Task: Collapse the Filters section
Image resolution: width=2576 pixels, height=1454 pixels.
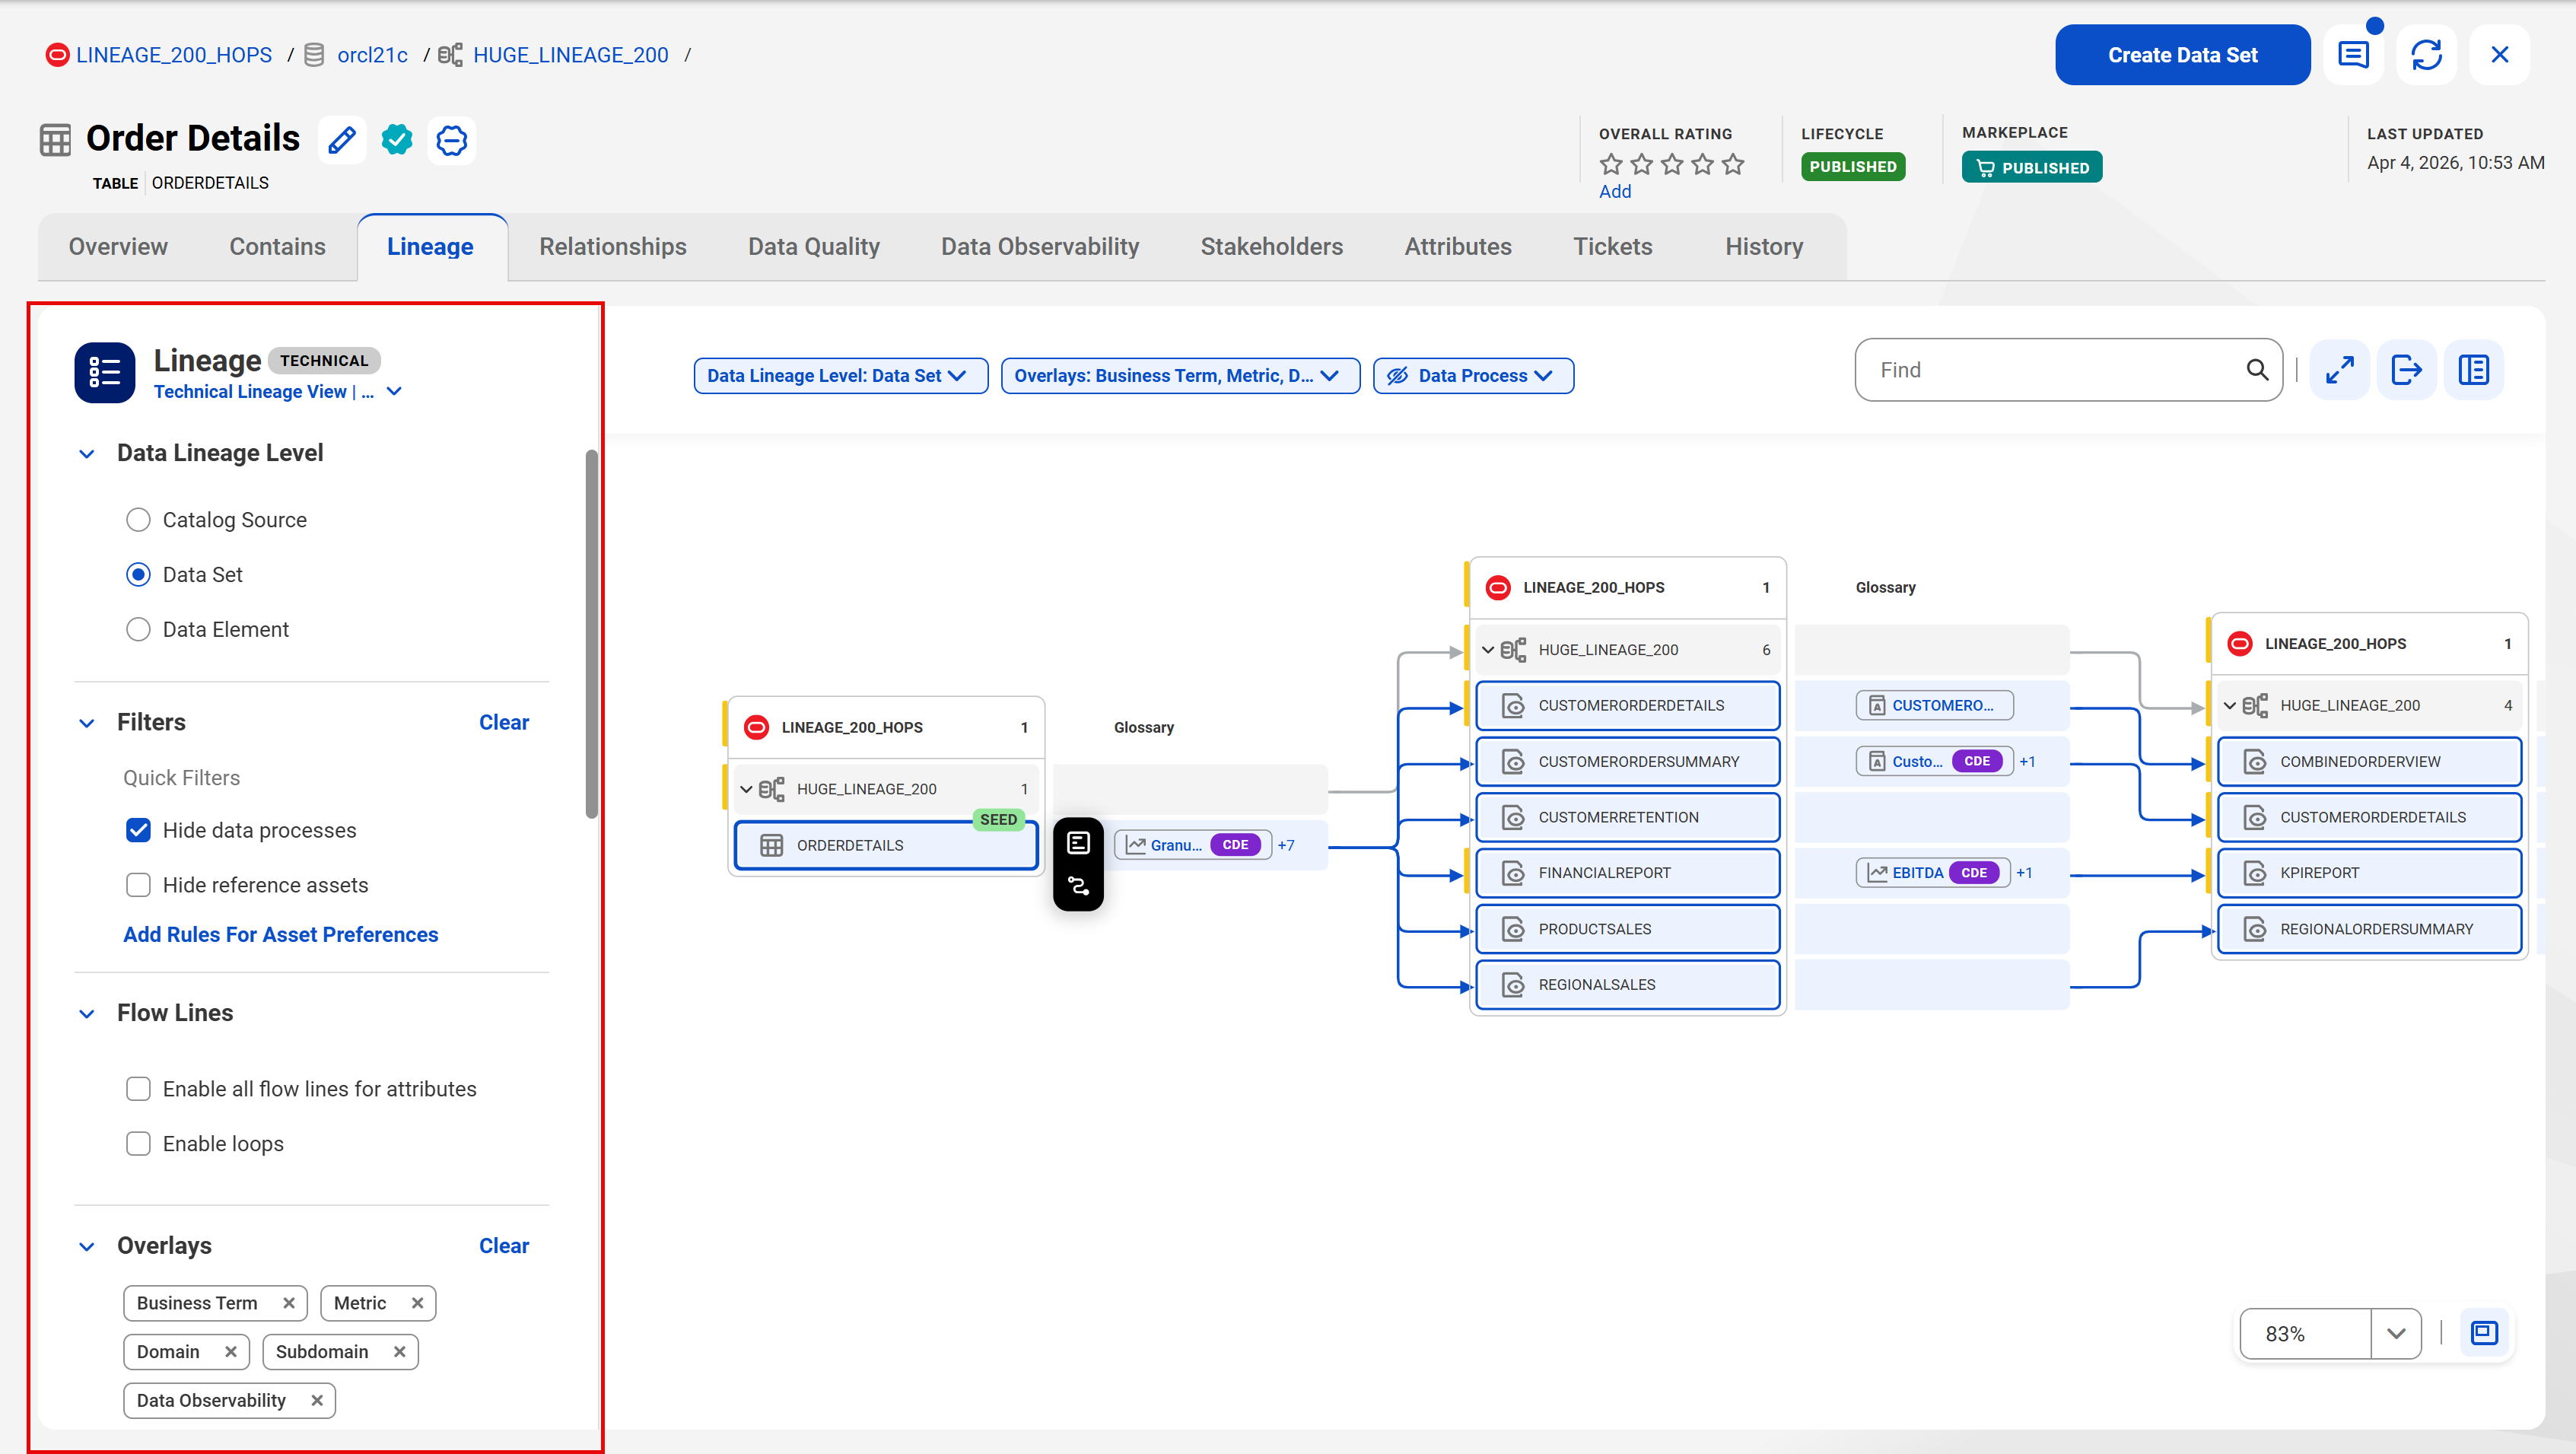Action: click(87, 723)
